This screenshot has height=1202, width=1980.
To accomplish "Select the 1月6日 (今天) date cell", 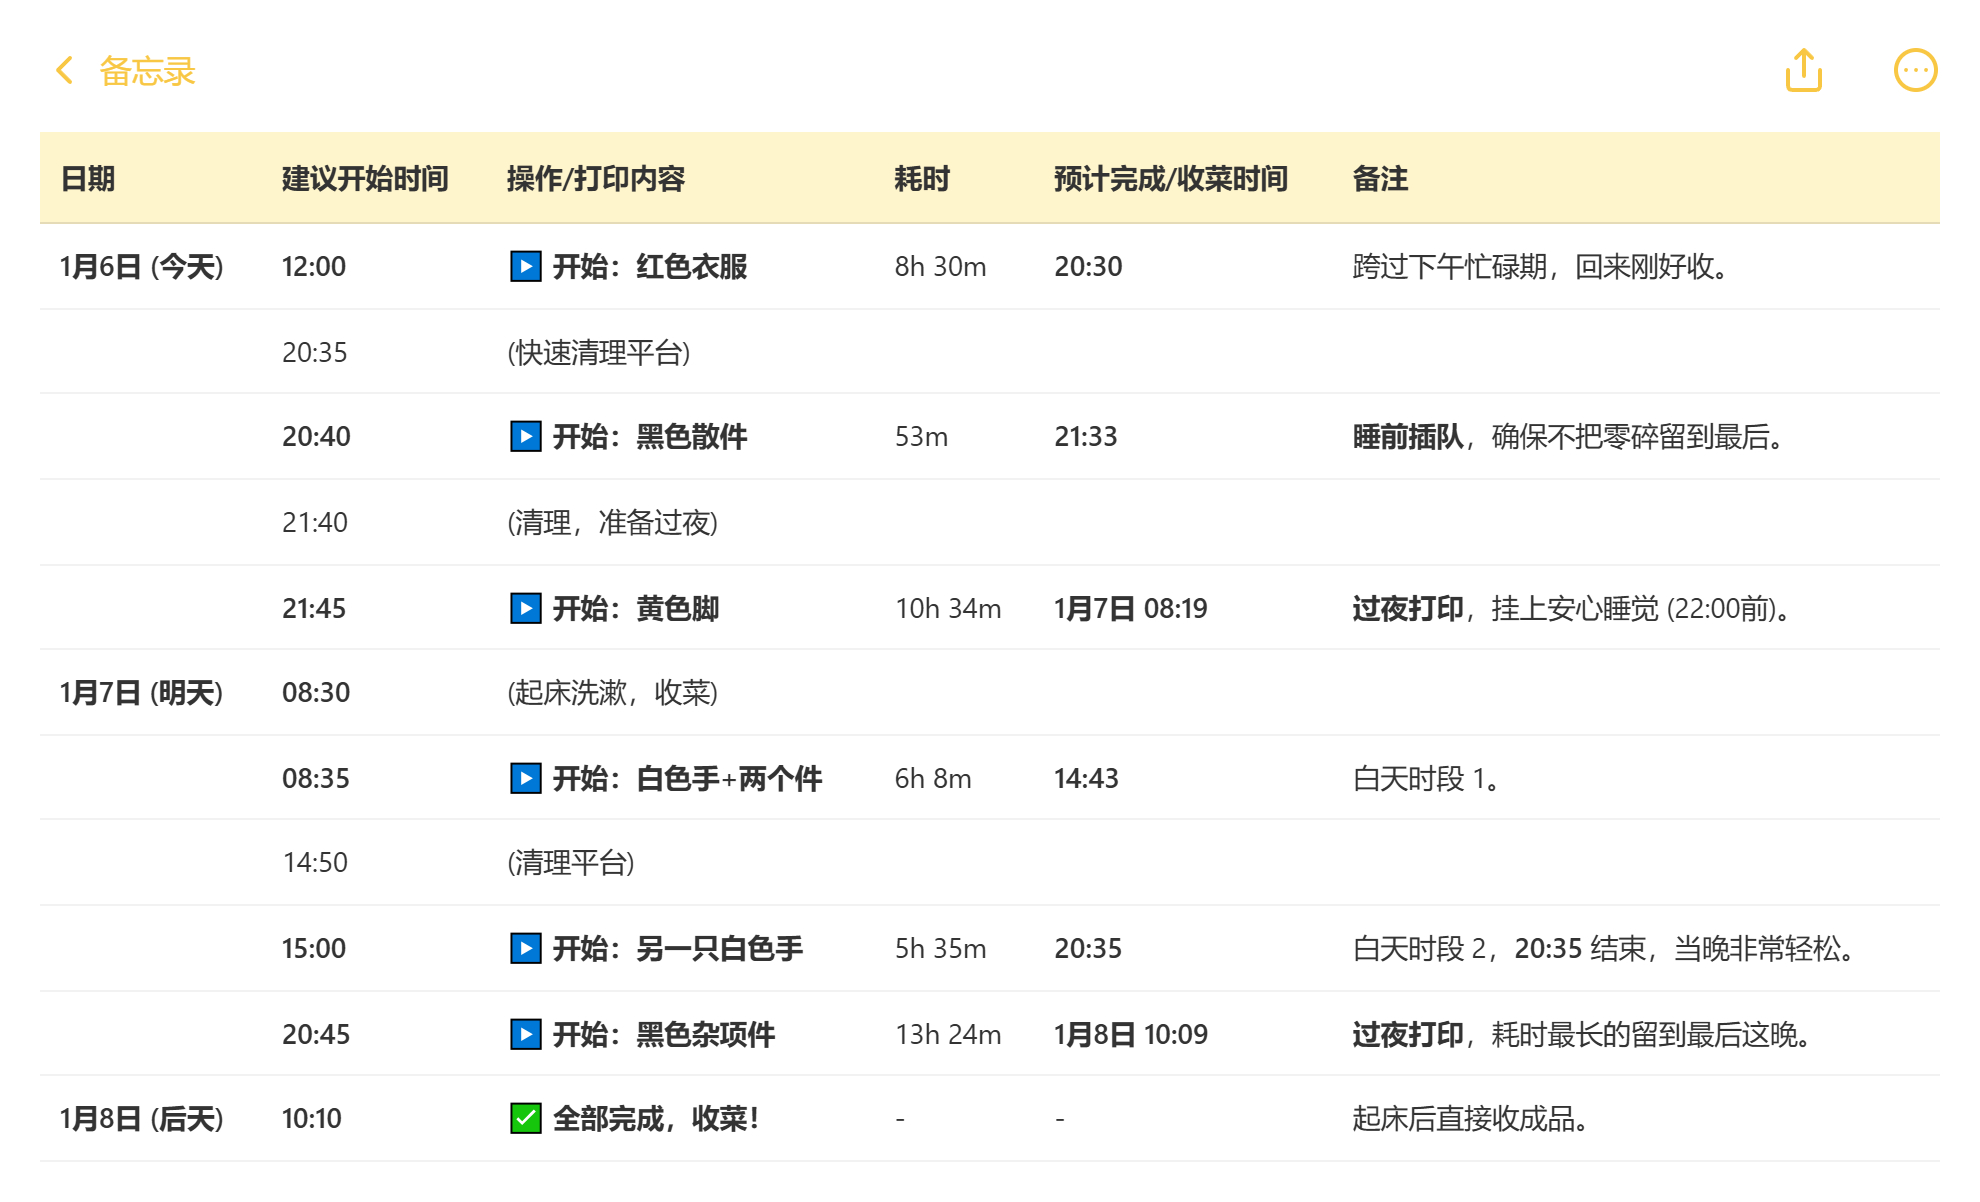I will [141, 266].
